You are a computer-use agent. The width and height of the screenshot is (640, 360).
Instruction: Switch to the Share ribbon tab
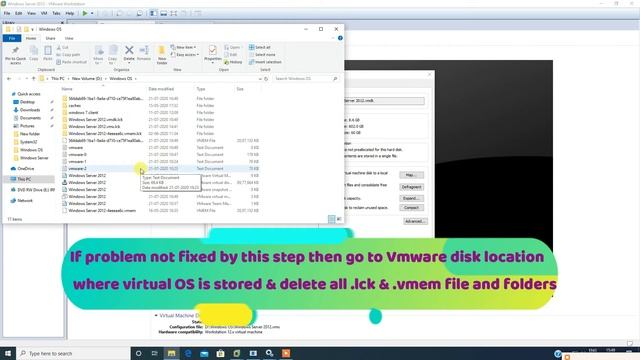pyautogui.click(x=50, y=38)
